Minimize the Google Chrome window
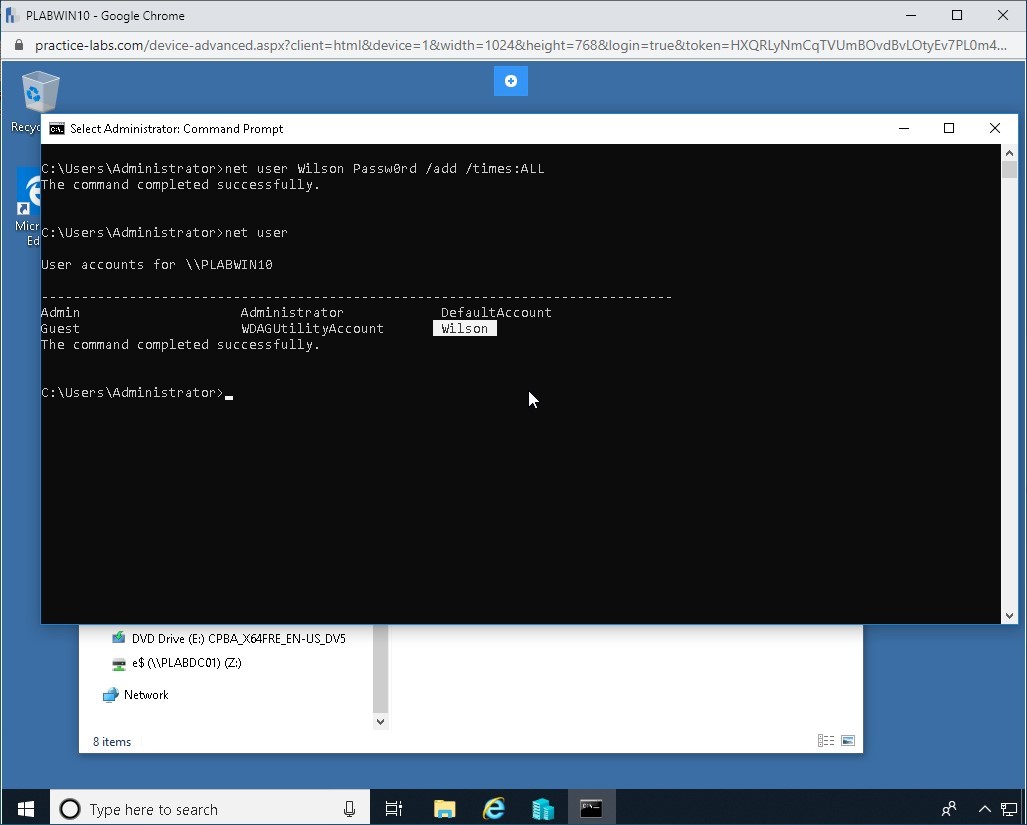1027x825 pixels. 912,15
